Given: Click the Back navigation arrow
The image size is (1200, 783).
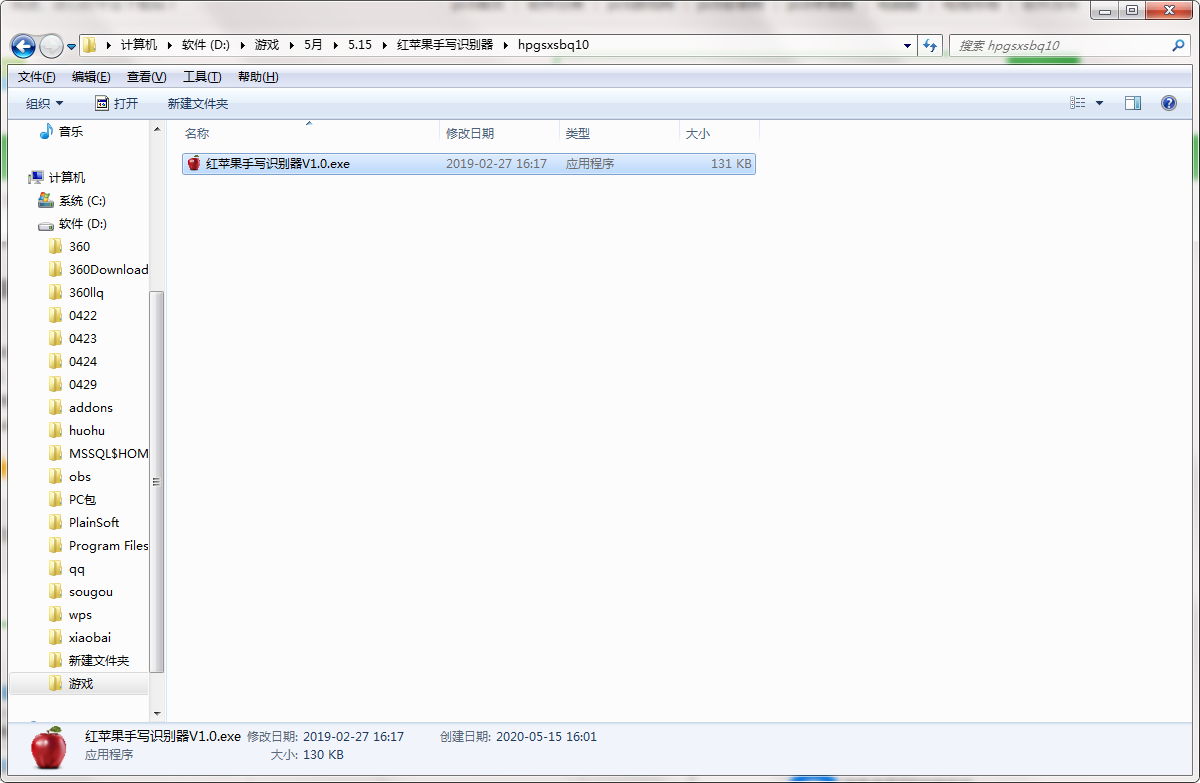Looking at the screenshot, I should tap(23, 46).
